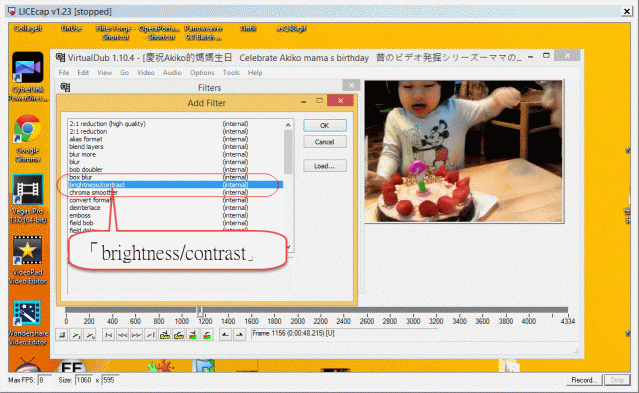Viewport: 639px width, 393px height.
Task: Select the alias format filter
Action: pos(176,139)
